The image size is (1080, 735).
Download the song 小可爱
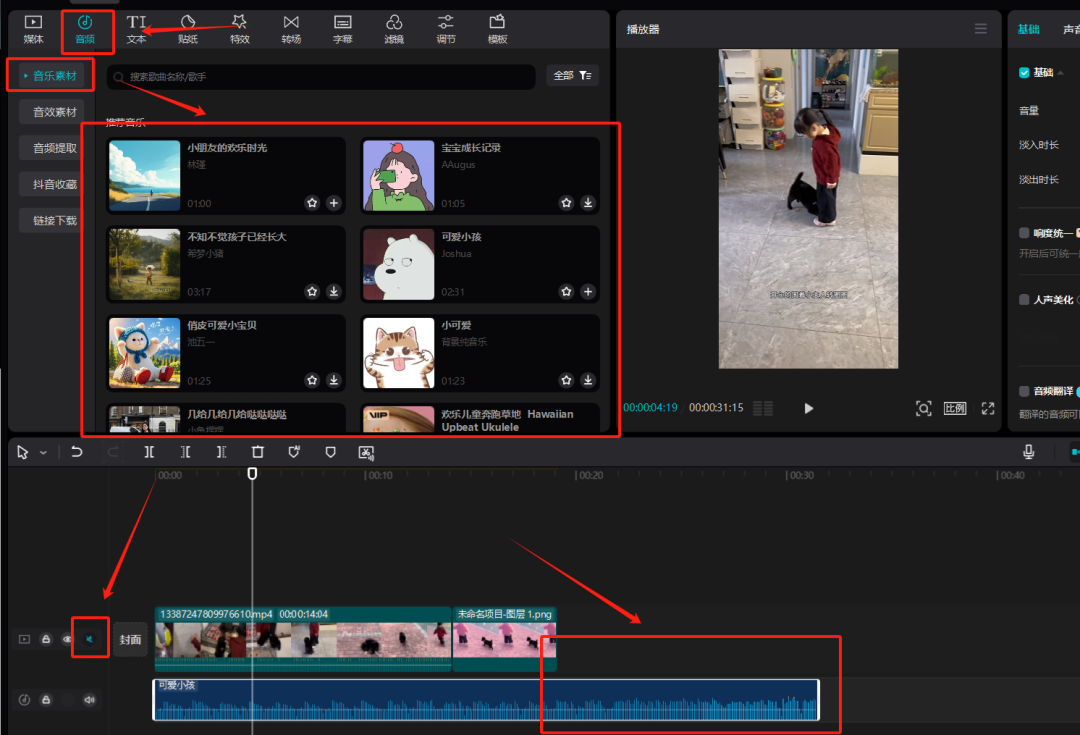[588, 380]
